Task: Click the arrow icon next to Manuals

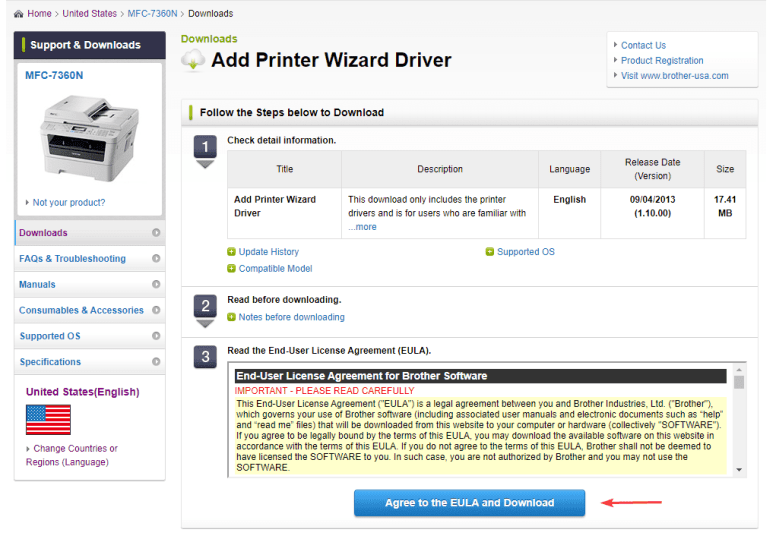Action: tap(156, 285)
